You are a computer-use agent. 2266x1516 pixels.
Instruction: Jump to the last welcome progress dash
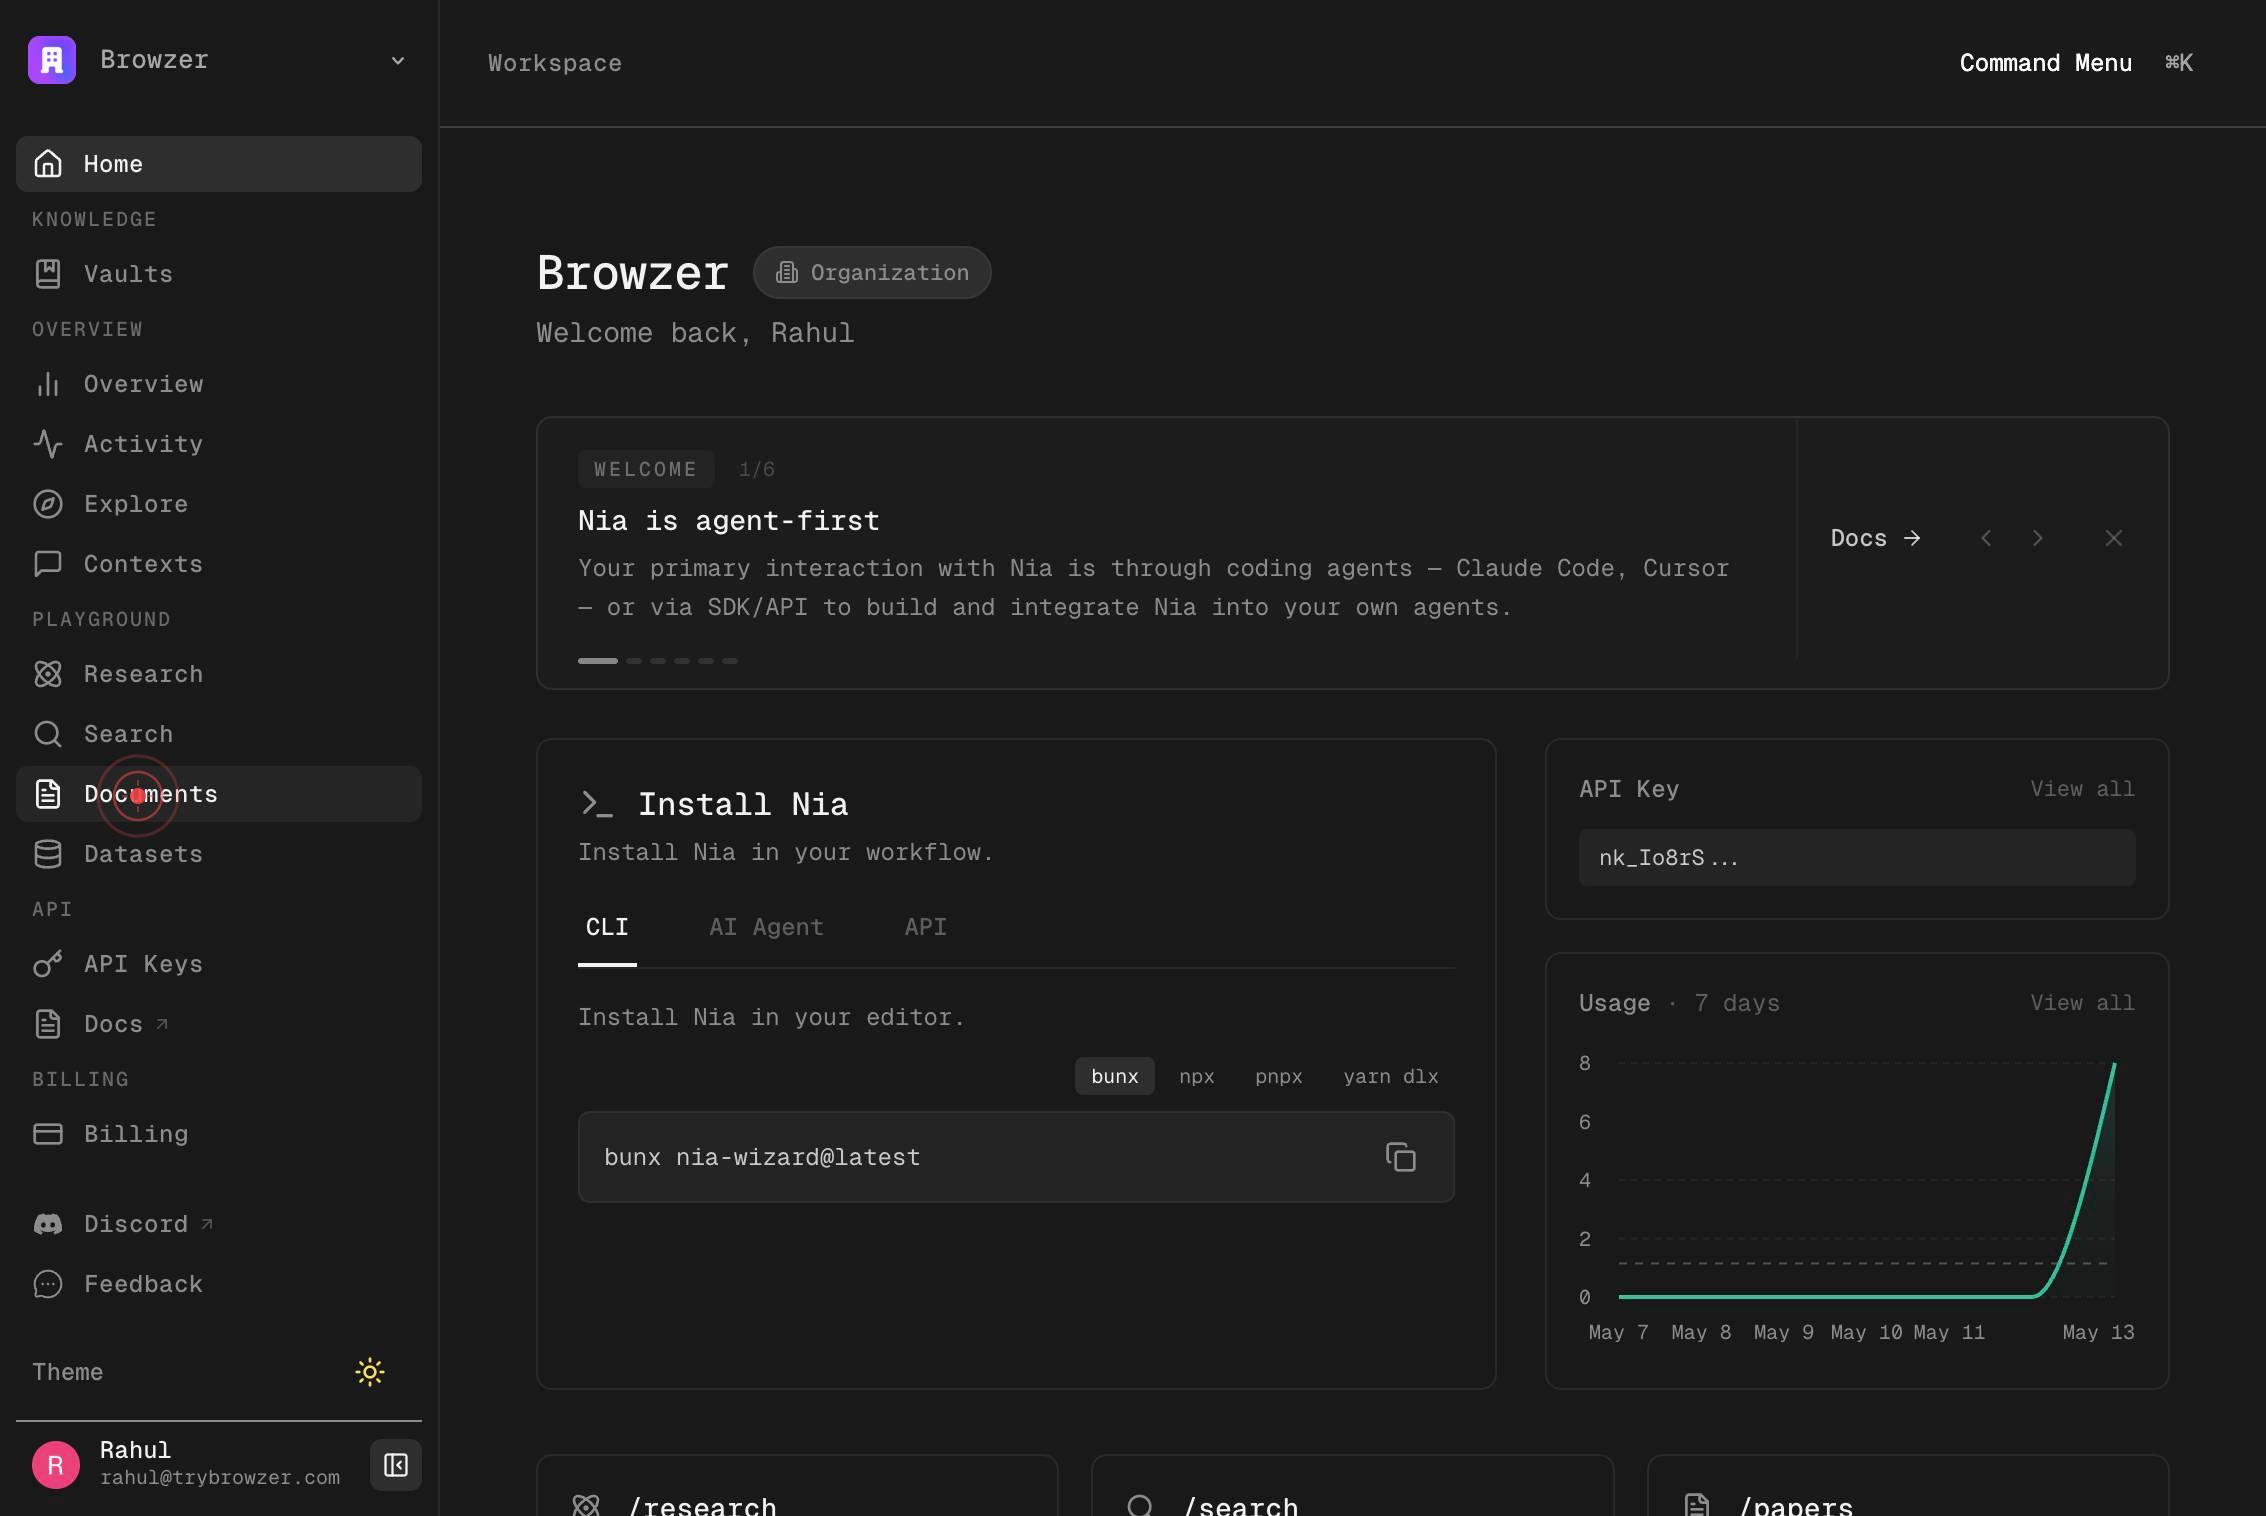pyautogui.click(x=730, y=661)
